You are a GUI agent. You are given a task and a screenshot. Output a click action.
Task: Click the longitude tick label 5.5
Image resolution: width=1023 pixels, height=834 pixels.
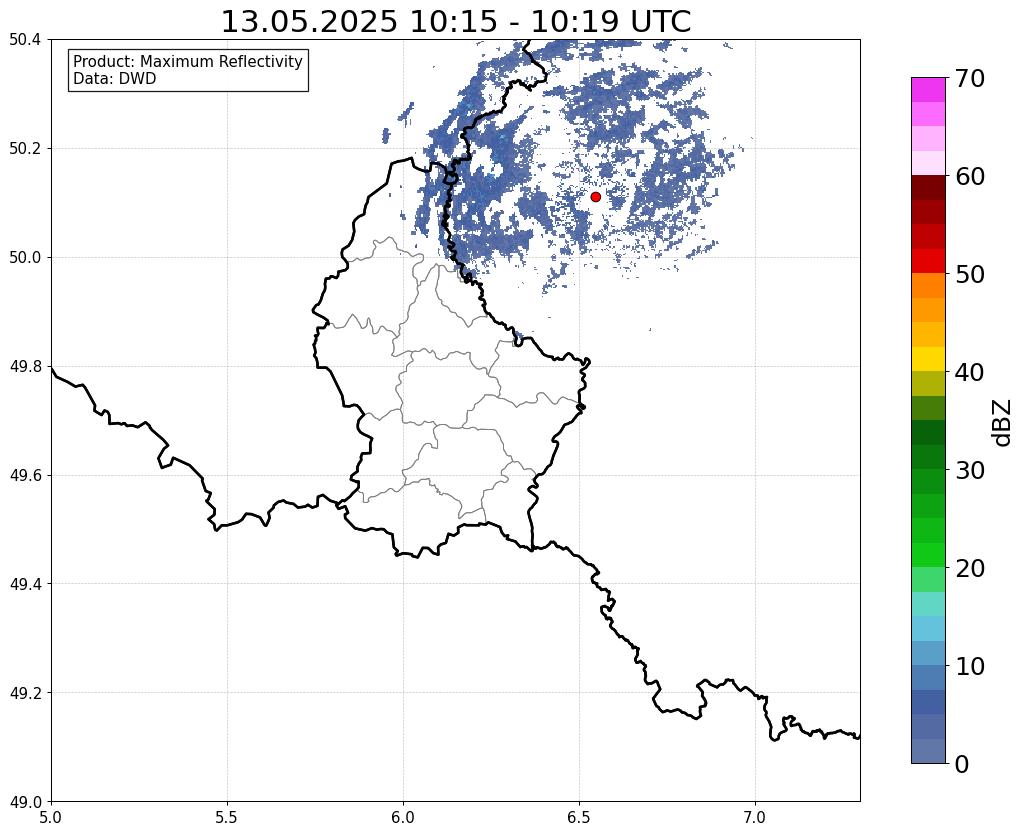(227, 817)
